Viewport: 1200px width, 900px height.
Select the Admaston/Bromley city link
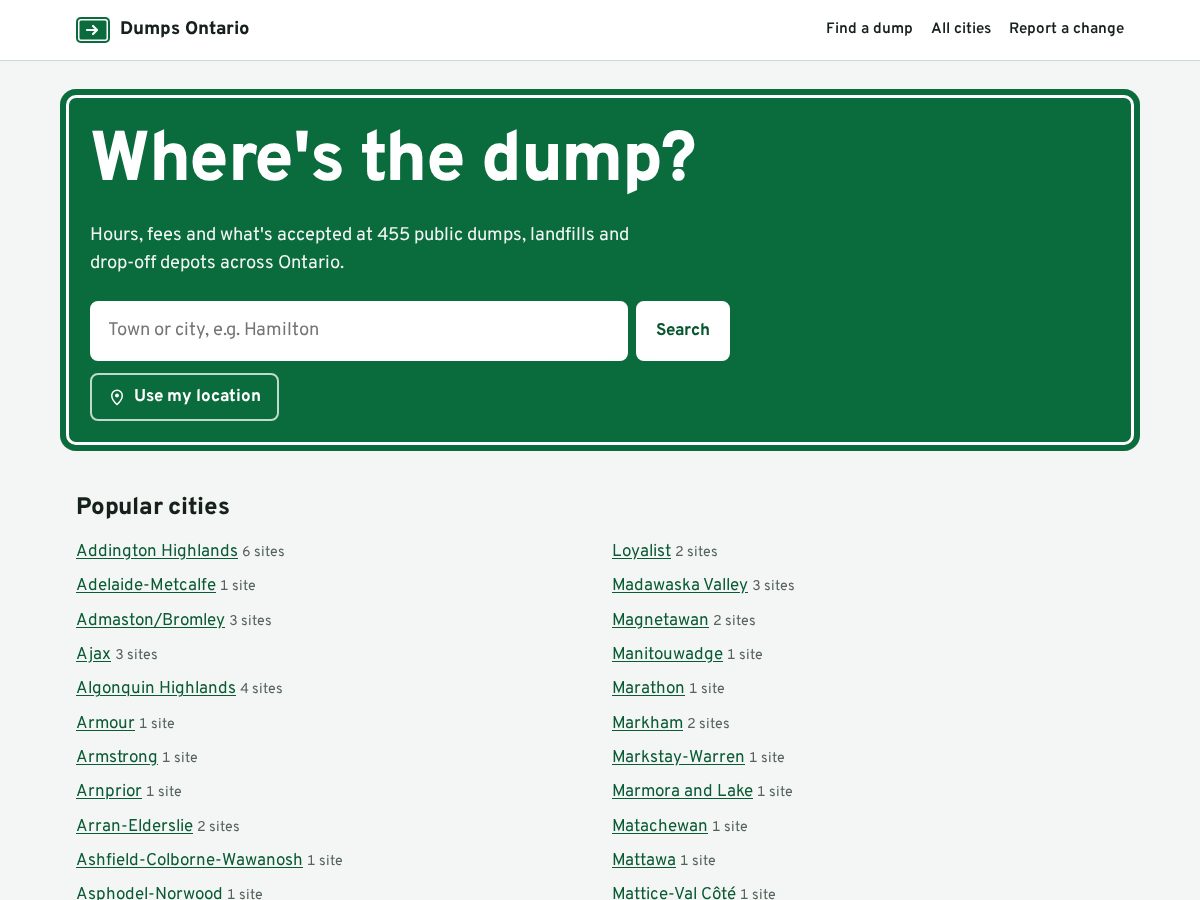150,620
